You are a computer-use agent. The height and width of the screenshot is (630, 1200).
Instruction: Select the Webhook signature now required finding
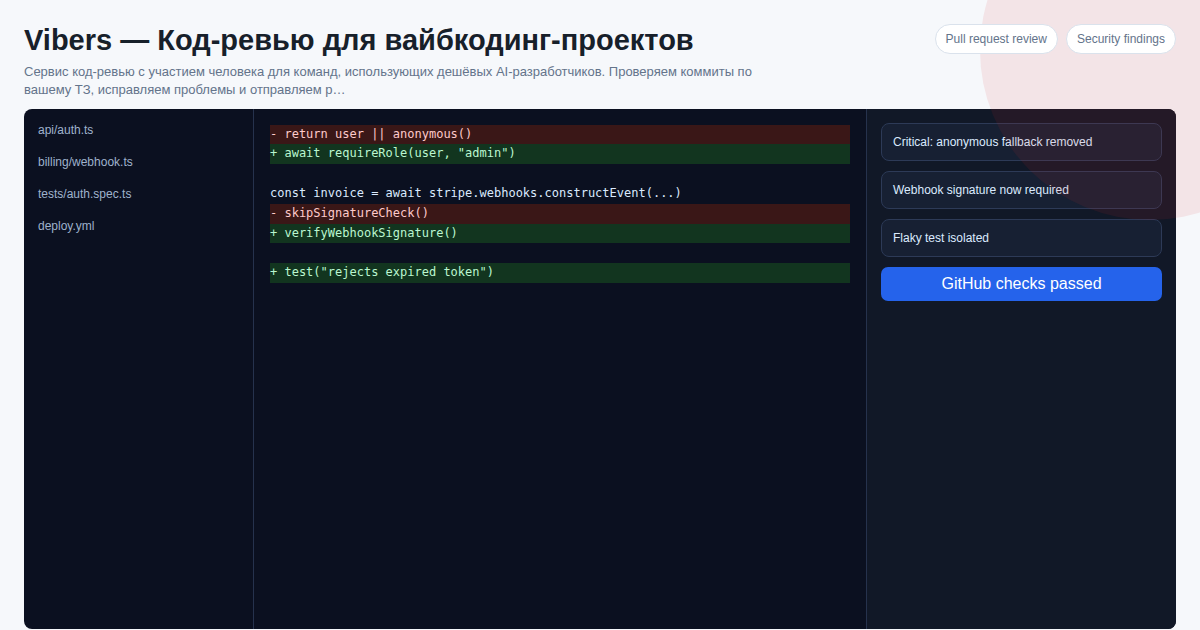[x=1021, y=190]
